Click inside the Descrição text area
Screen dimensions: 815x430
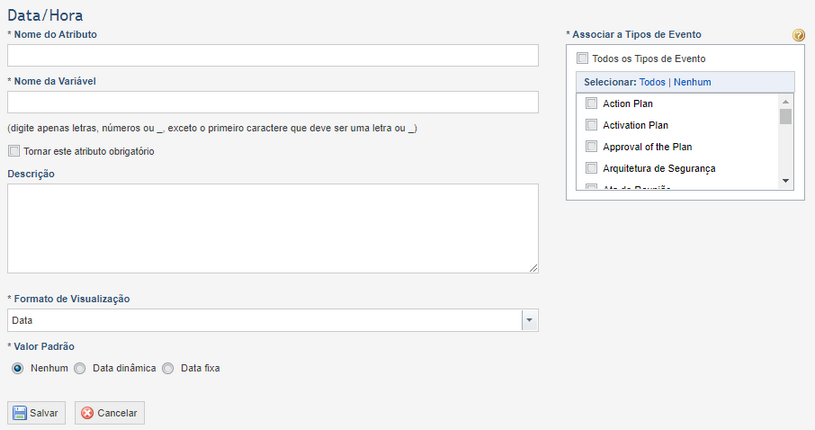point(273,228)
